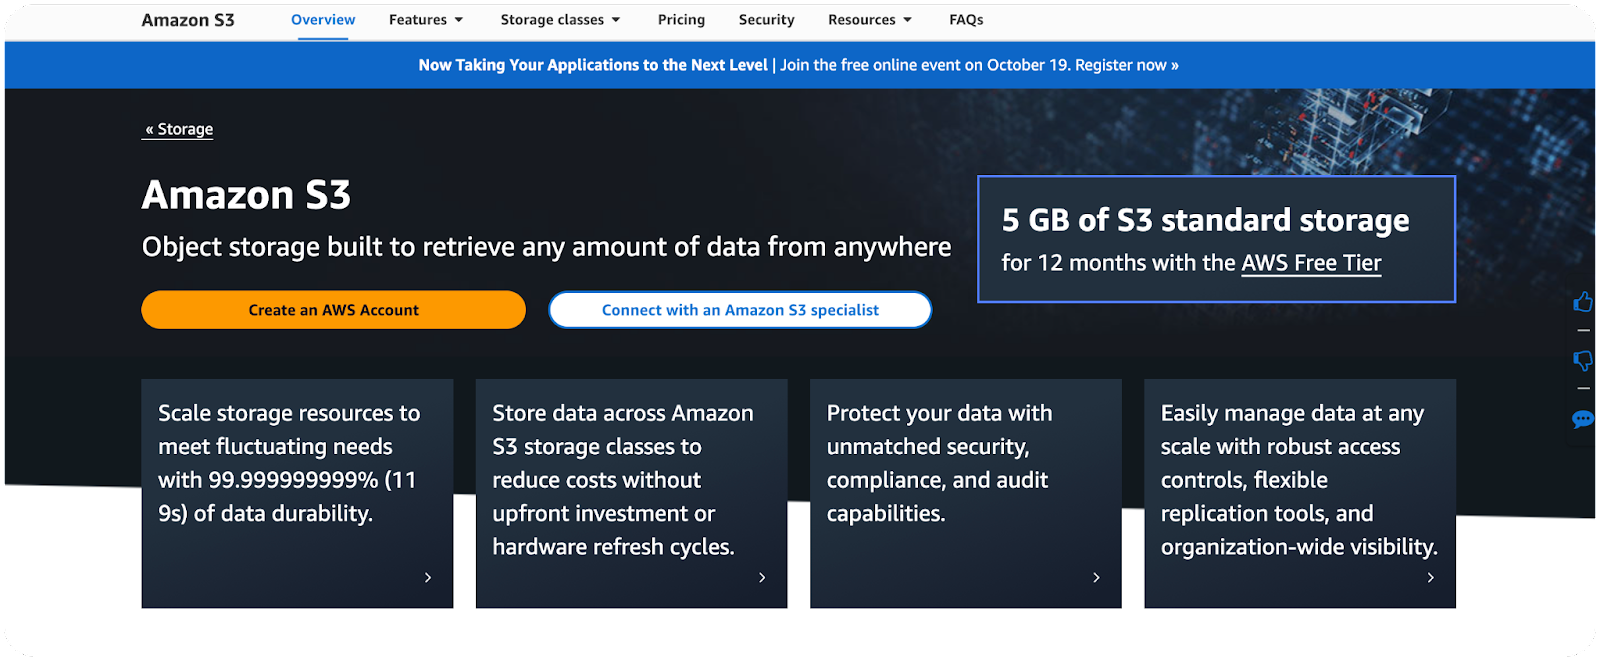
Task: Click Create an AWS Account button
Action: 333,310
